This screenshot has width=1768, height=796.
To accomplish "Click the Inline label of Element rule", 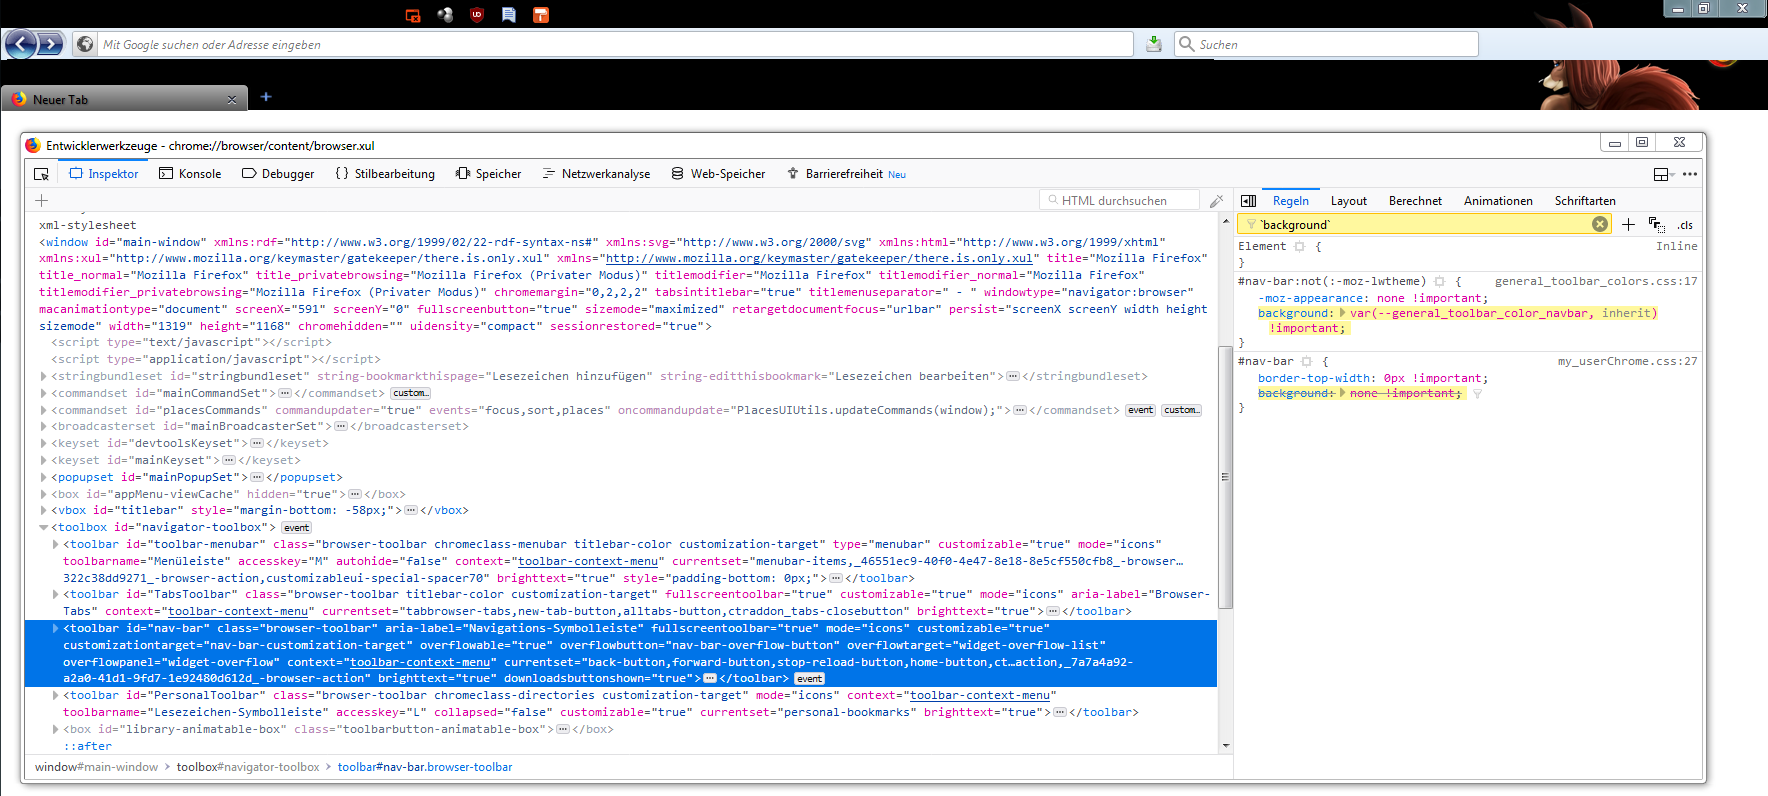I will tap(1676, 246).
